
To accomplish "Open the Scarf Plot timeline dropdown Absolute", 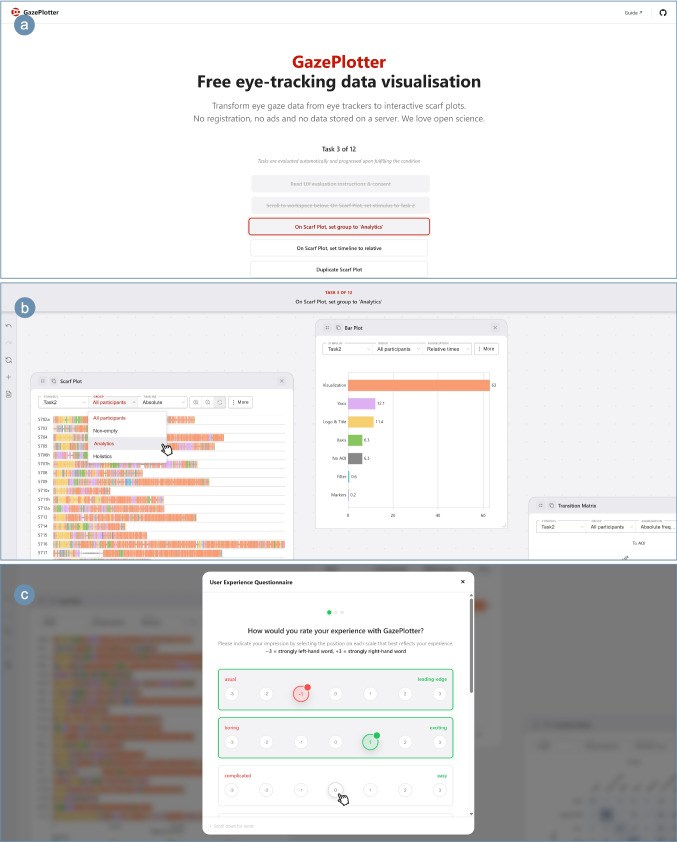I will 163,402.
